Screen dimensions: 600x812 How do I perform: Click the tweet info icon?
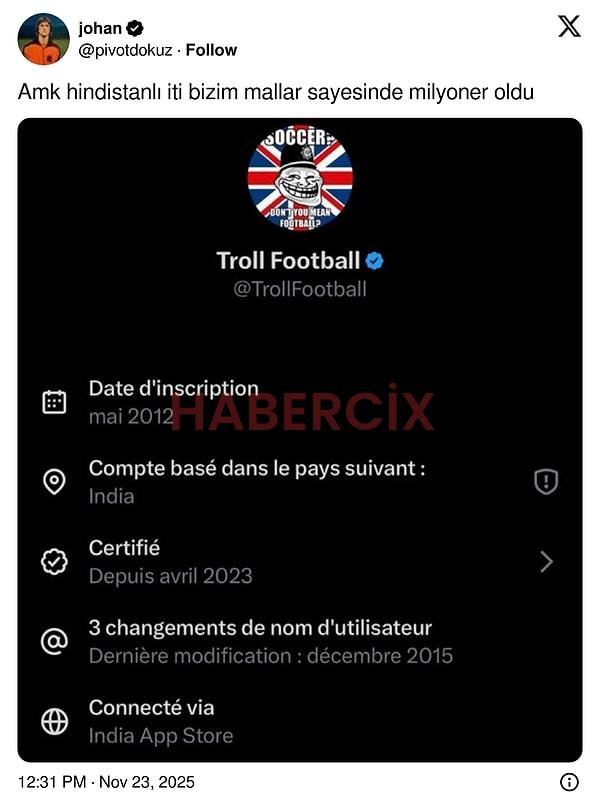[x=568, y=782]
